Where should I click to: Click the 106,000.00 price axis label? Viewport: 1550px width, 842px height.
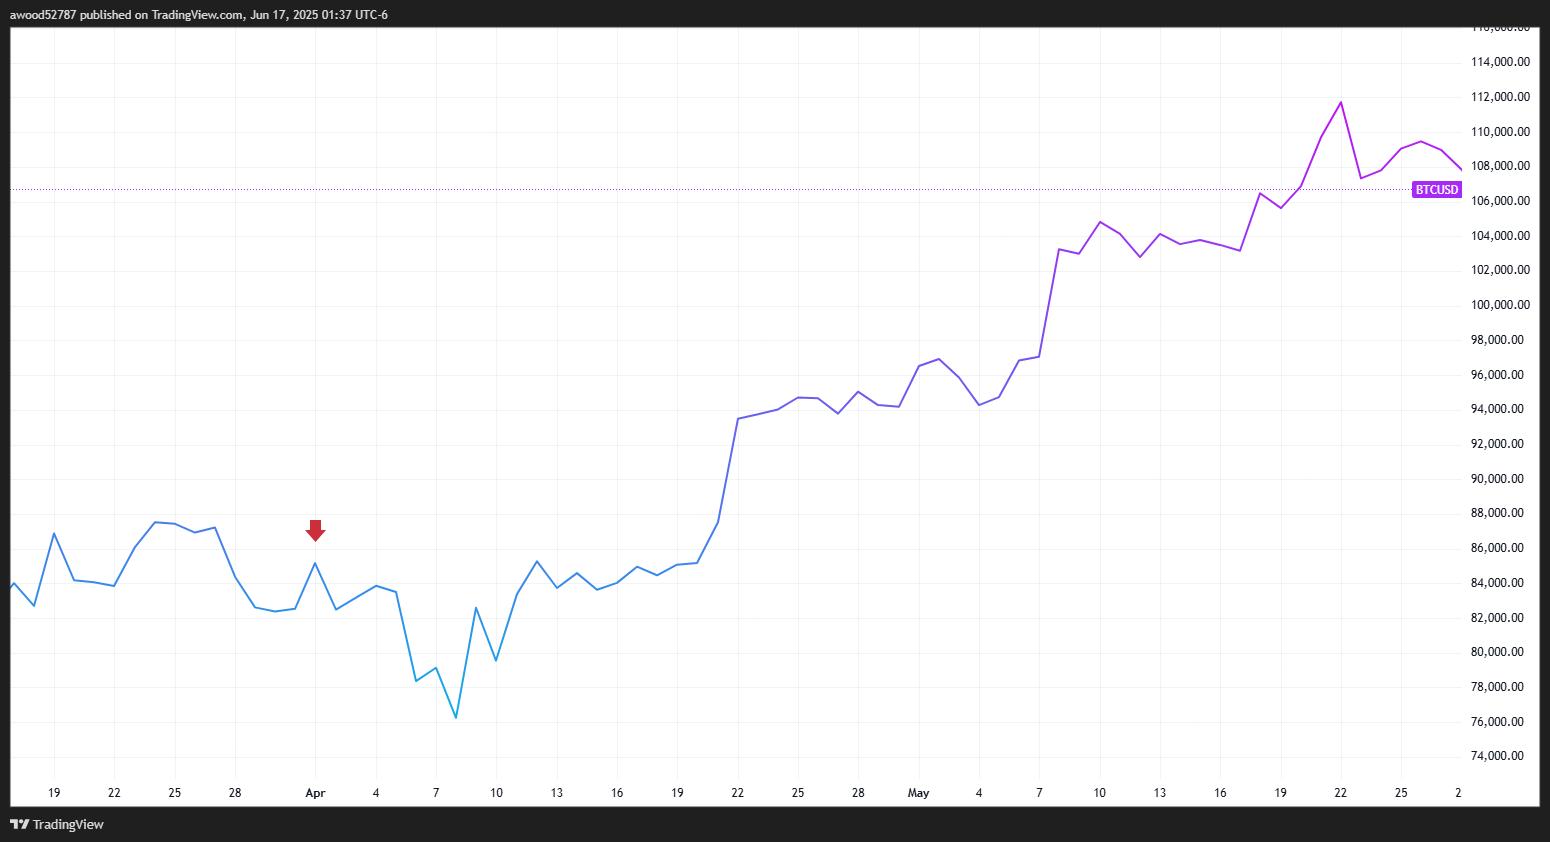tap(1499, 201)
